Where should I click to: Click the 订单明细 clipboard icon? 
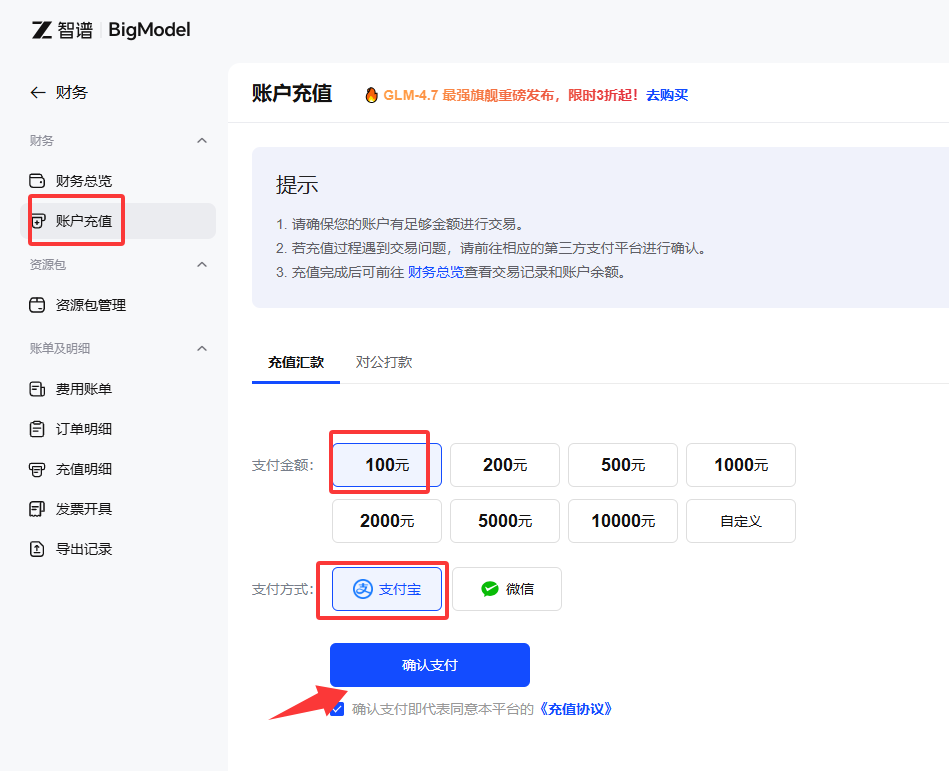38,429
